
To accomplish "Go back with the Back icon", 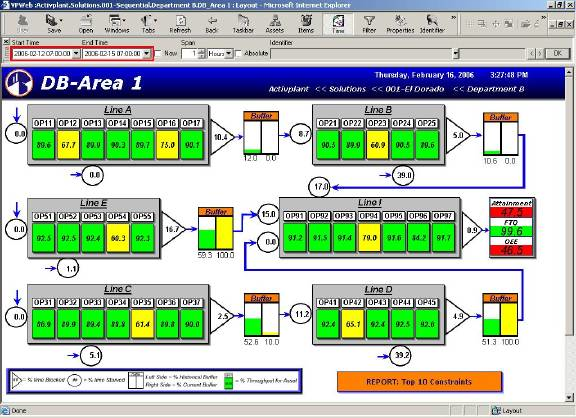I will 212,24.
